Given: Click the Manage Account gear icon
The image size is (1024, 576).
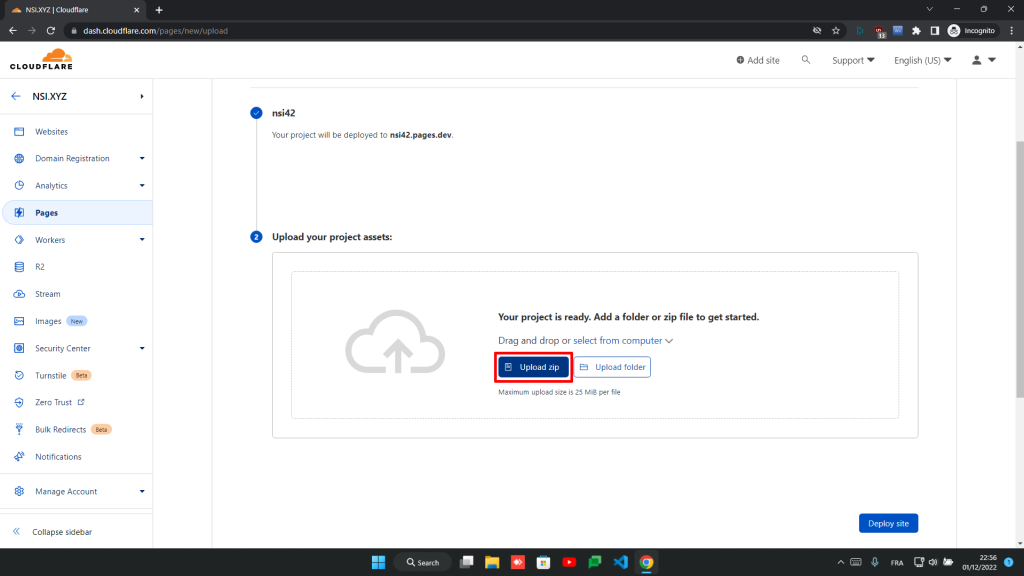Looking at the screenshot, I should click(x=19, y=491).
